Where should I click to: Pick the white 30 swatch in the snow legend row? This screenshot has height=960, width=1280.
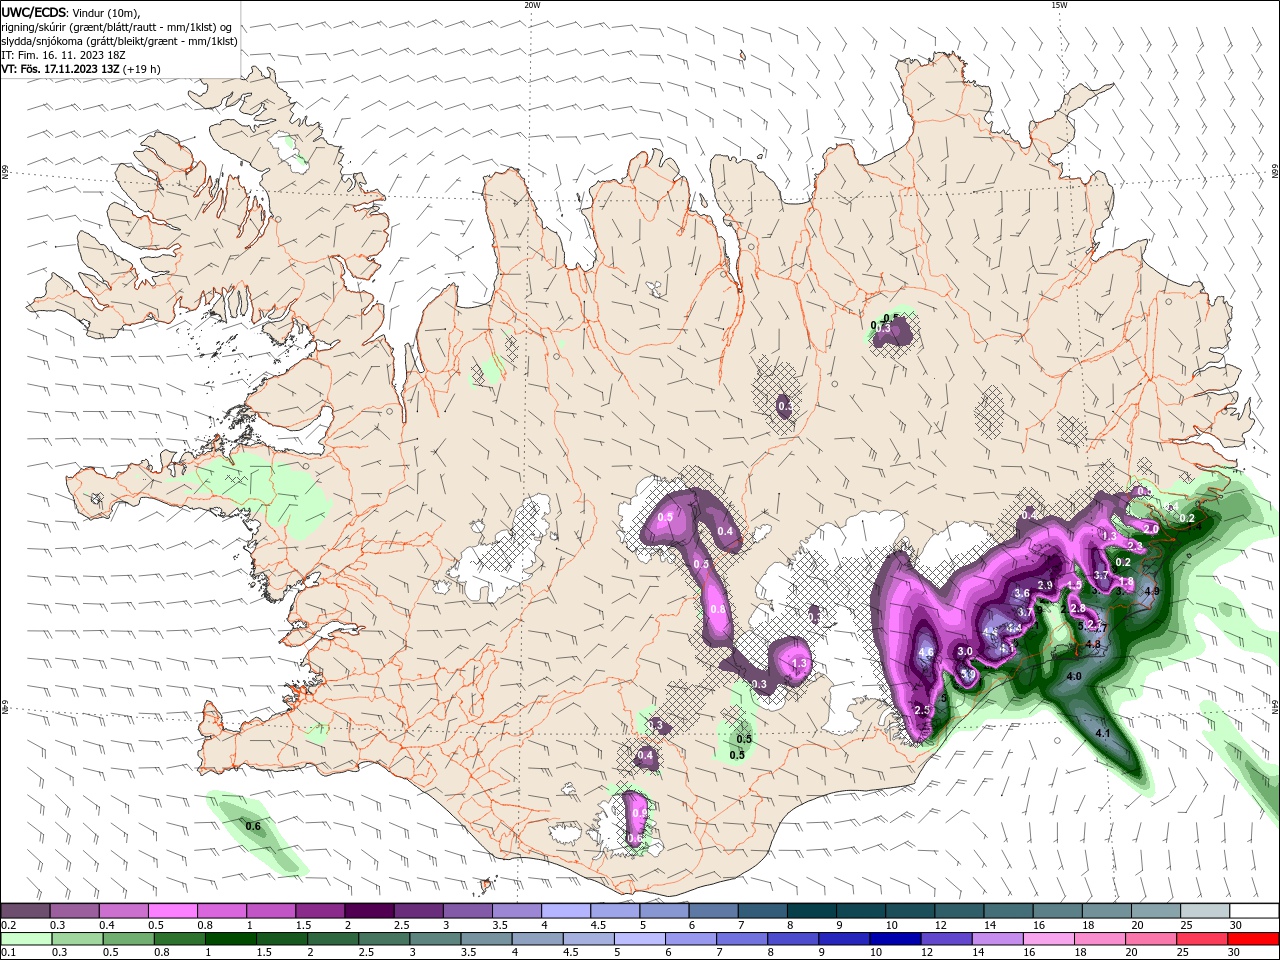(1256, 911)
